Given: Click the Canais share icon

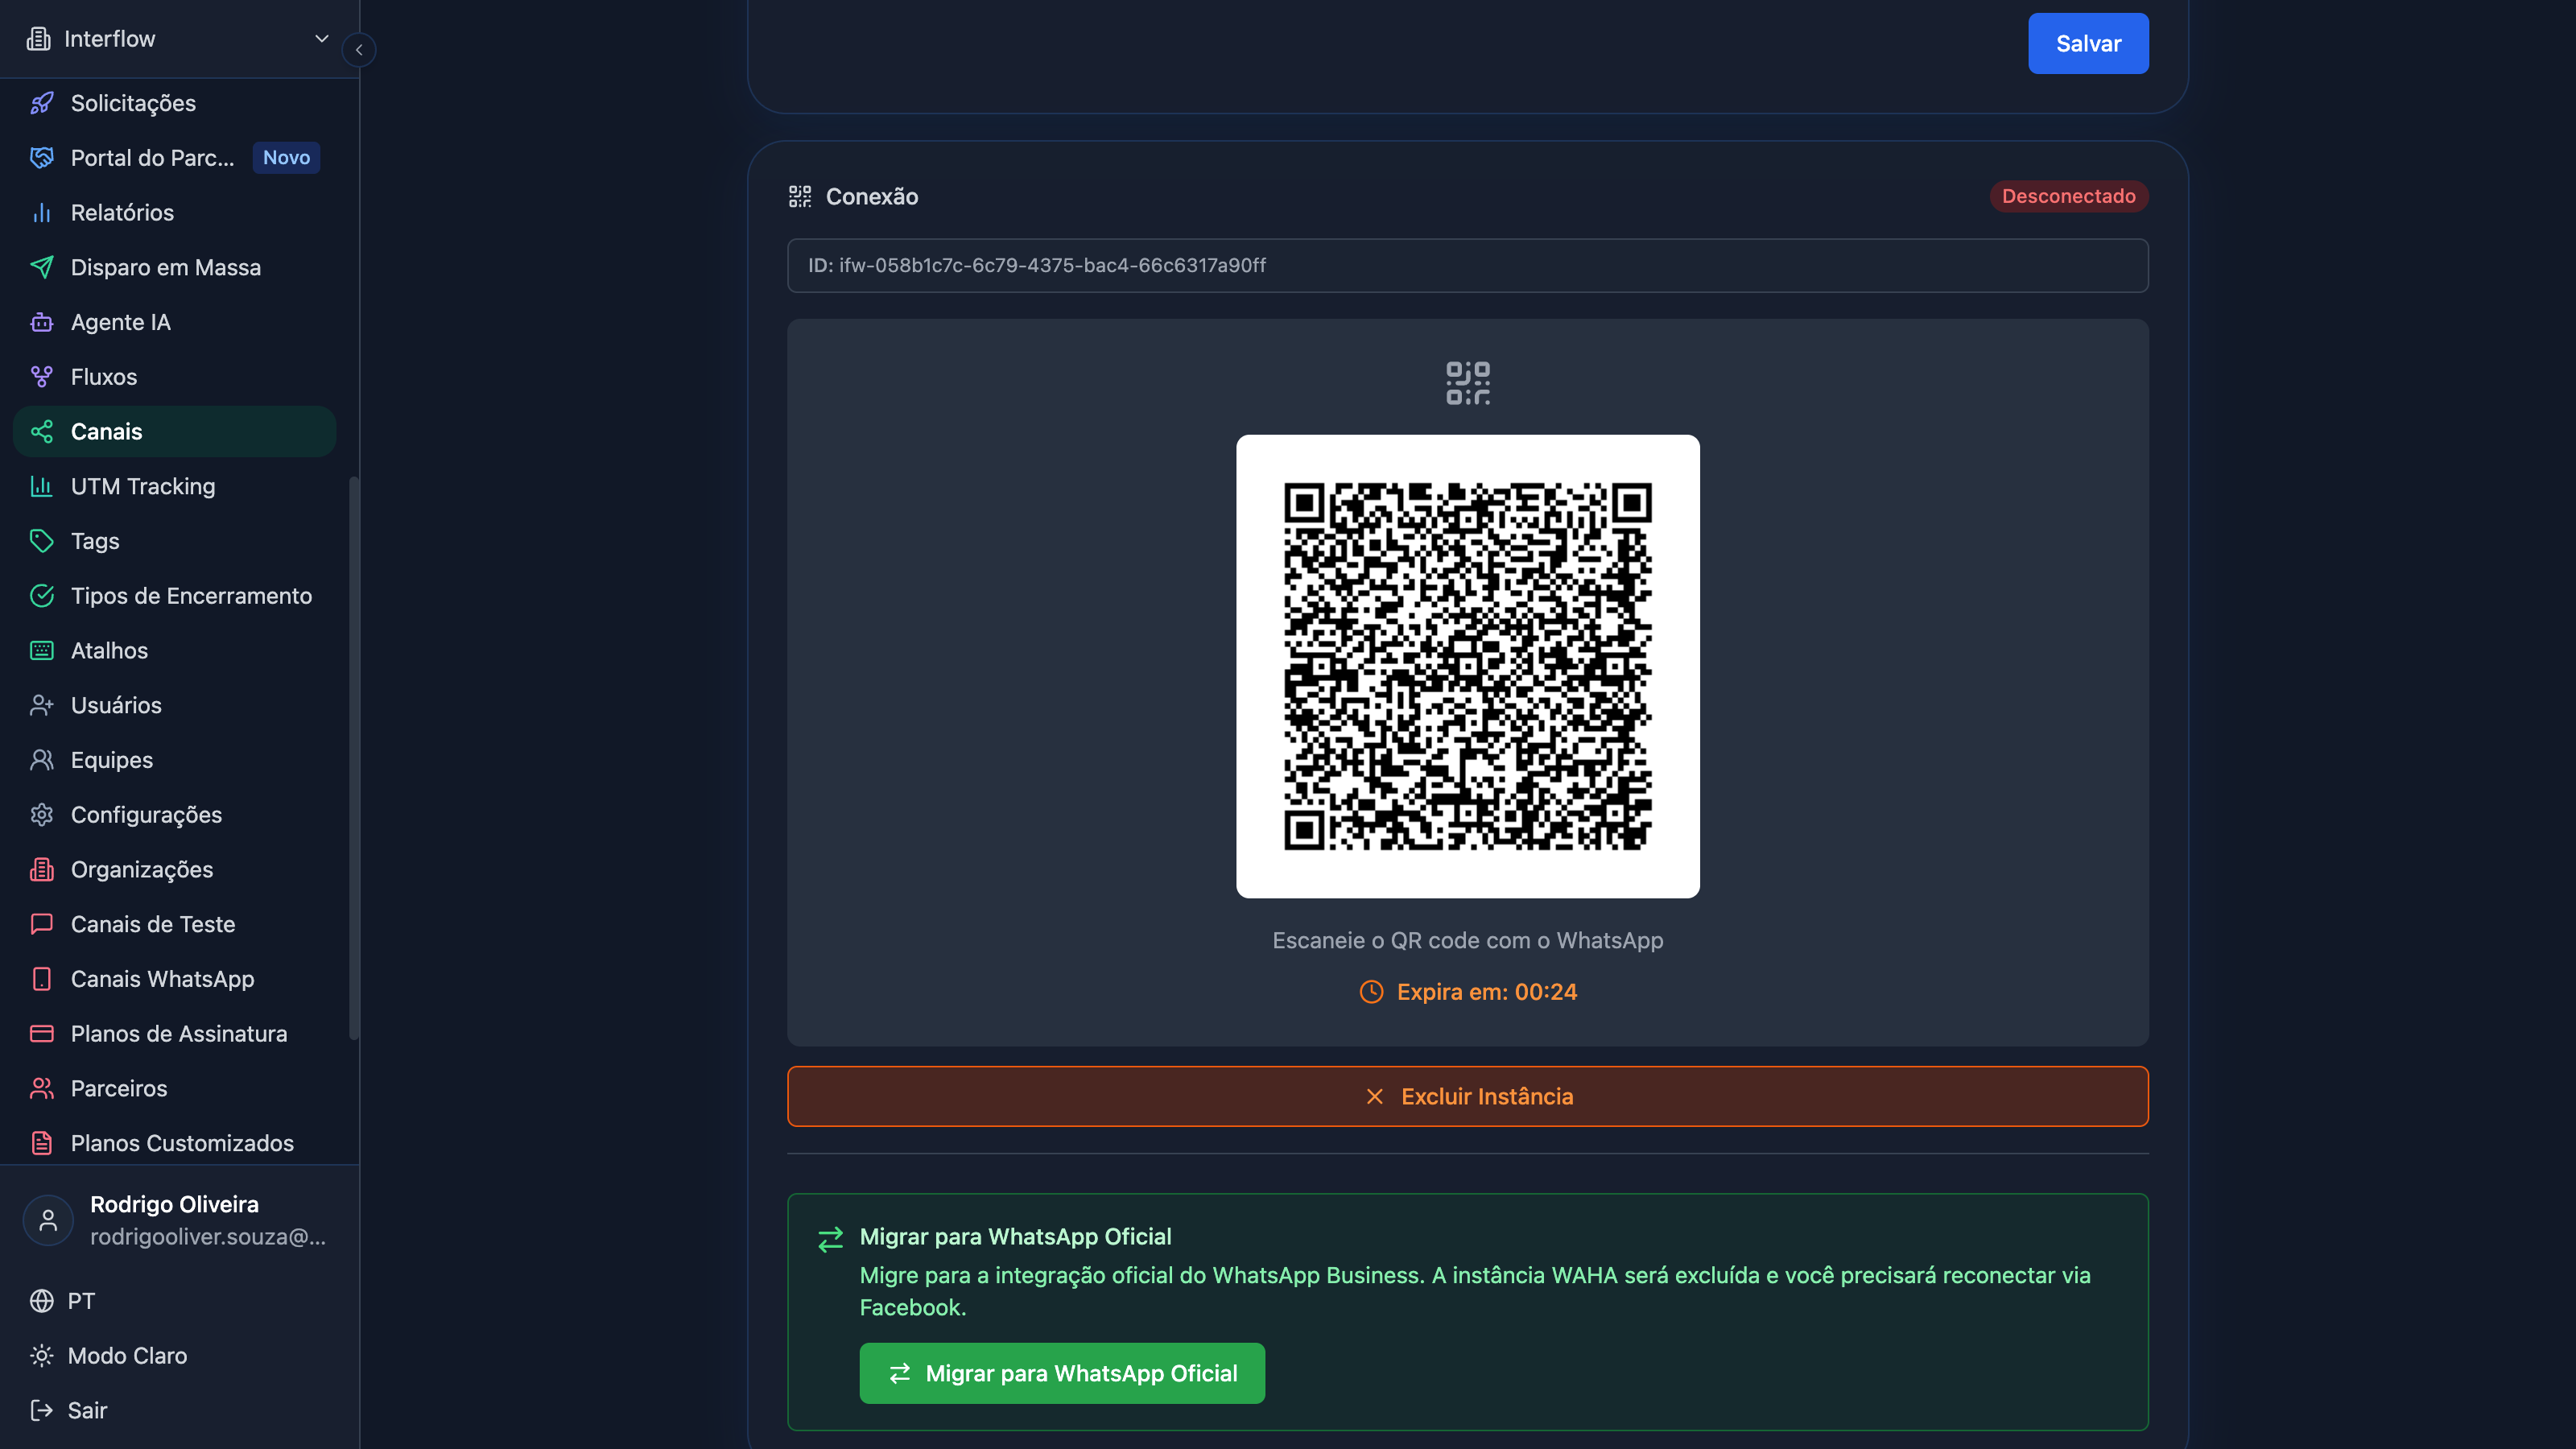Looking at the screenshot, I should [41, 432].
